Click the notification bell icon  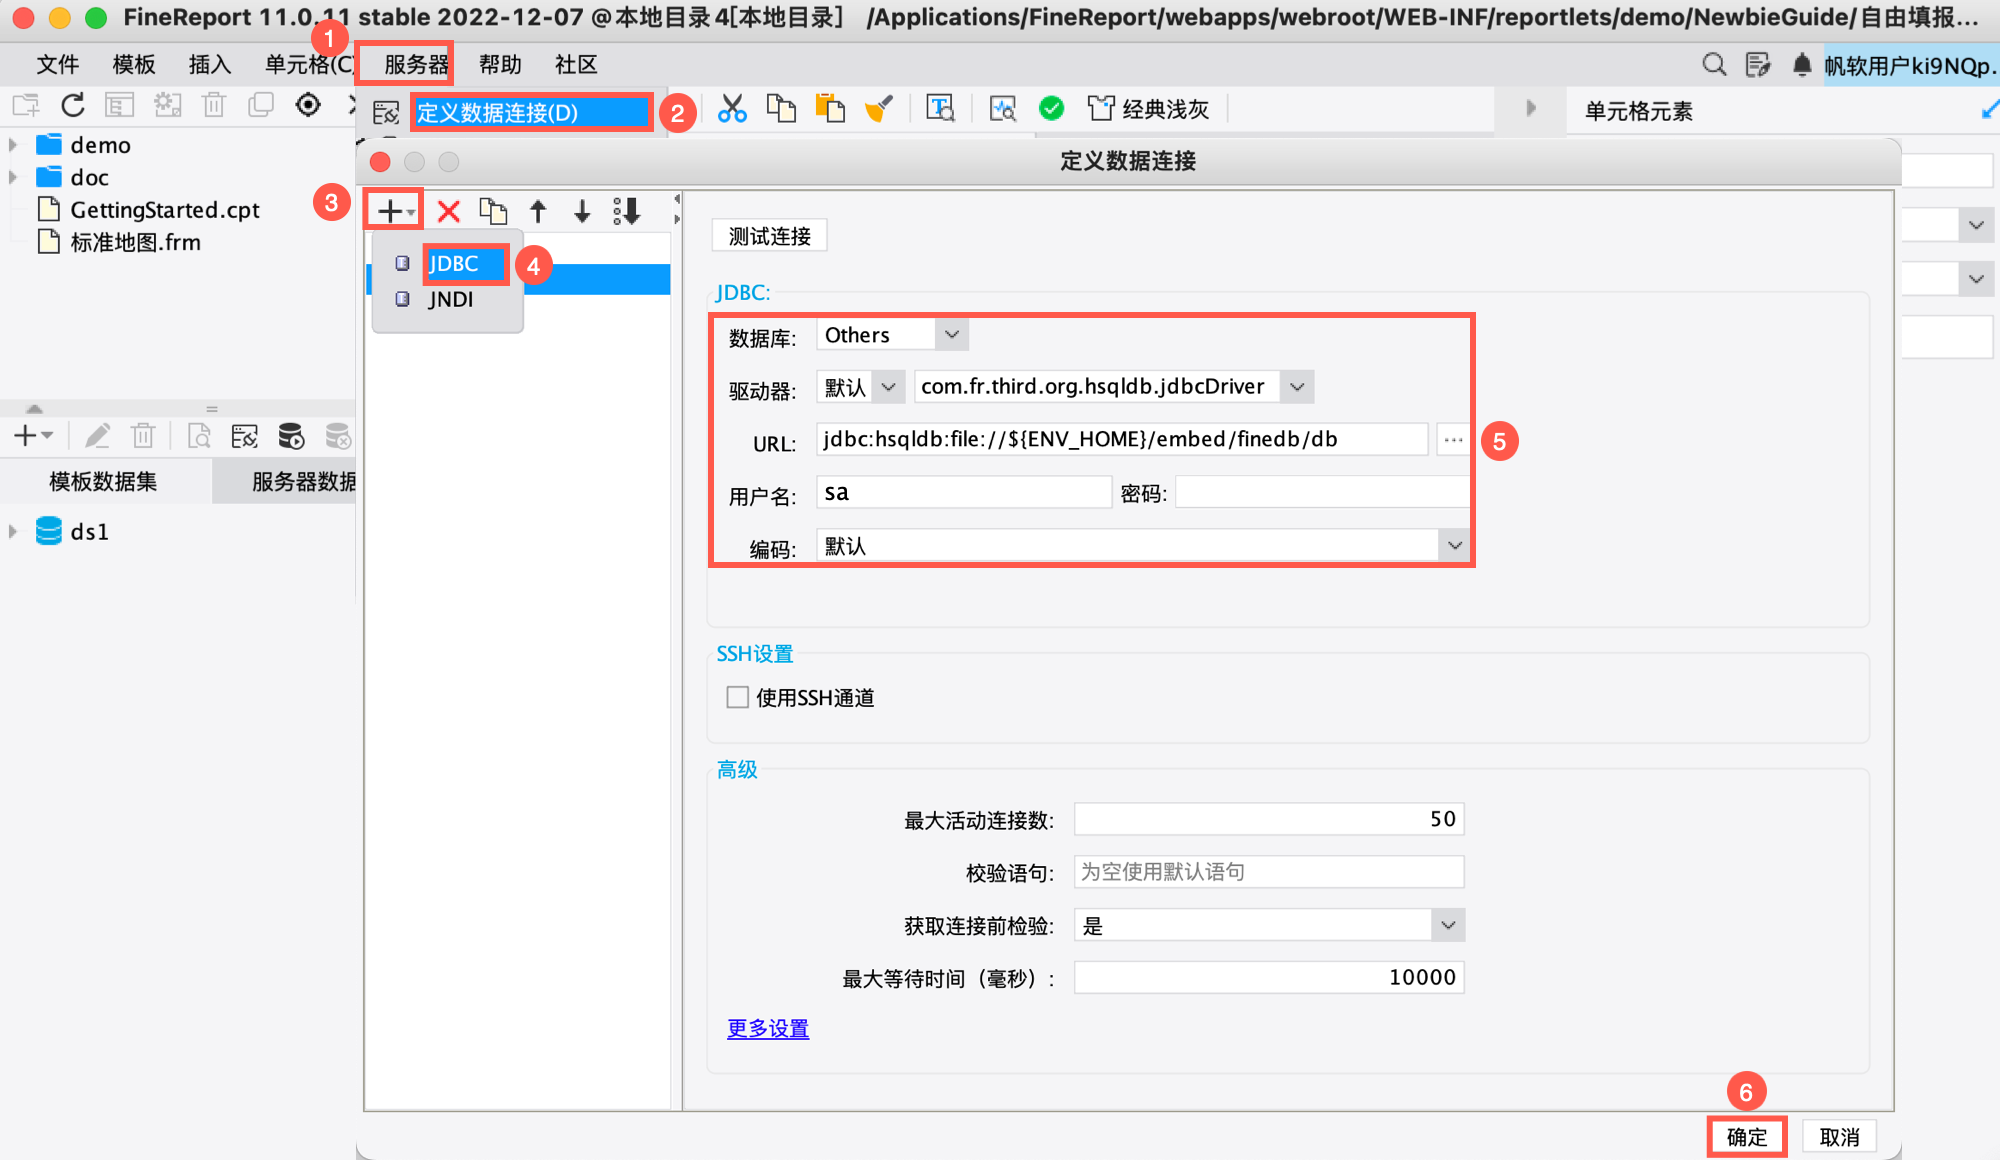point(1801,65)
